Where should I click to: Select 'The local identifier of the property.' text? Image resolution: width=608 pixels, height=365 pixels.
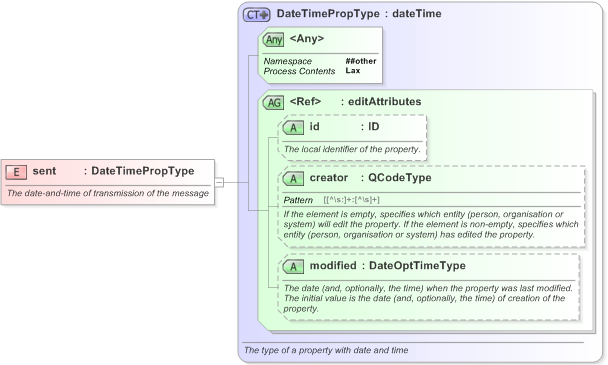(x=352, y=149)
